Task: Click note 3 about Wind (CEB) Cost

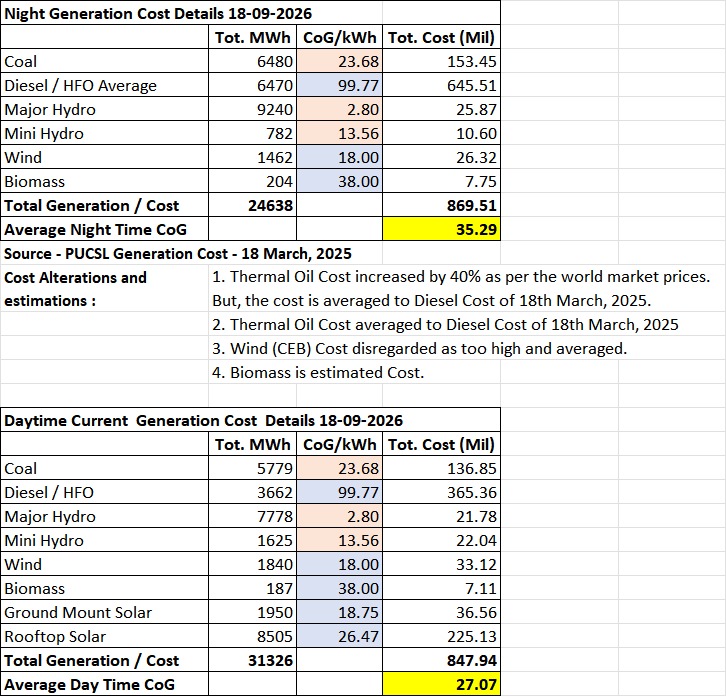Action: (419, 349)
